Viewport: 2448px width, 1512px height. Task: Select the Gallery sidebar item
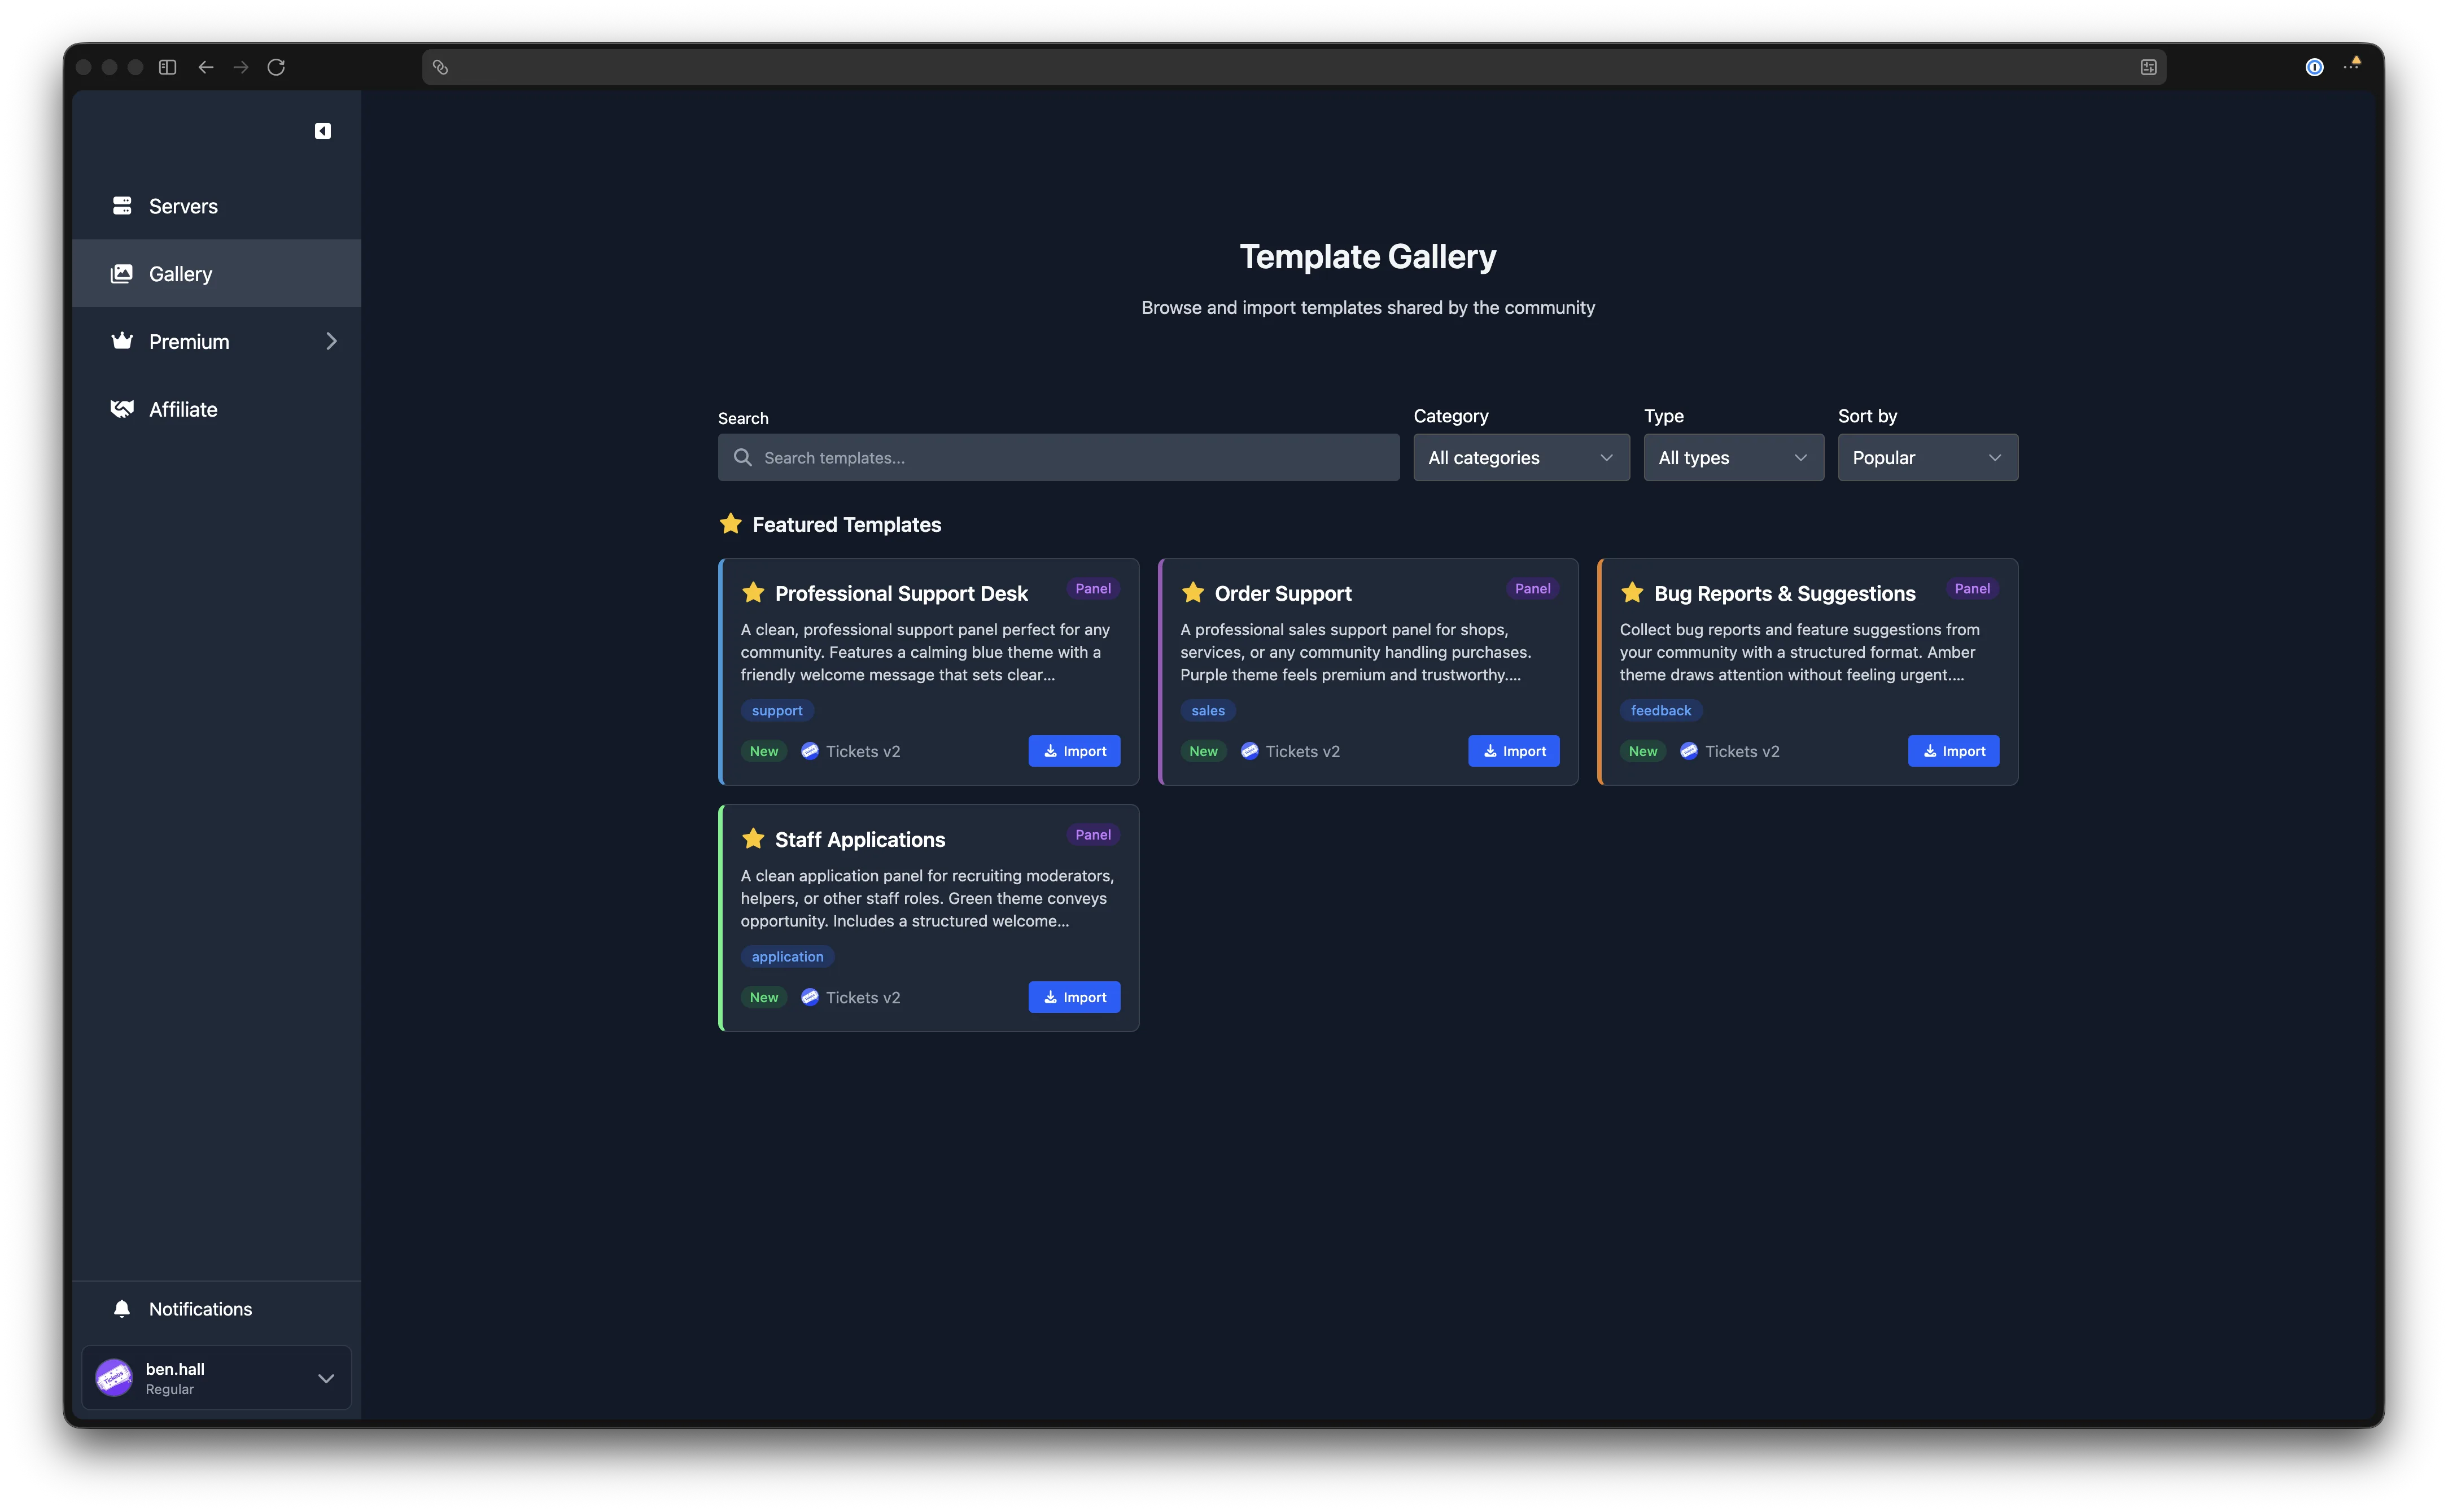217,273
